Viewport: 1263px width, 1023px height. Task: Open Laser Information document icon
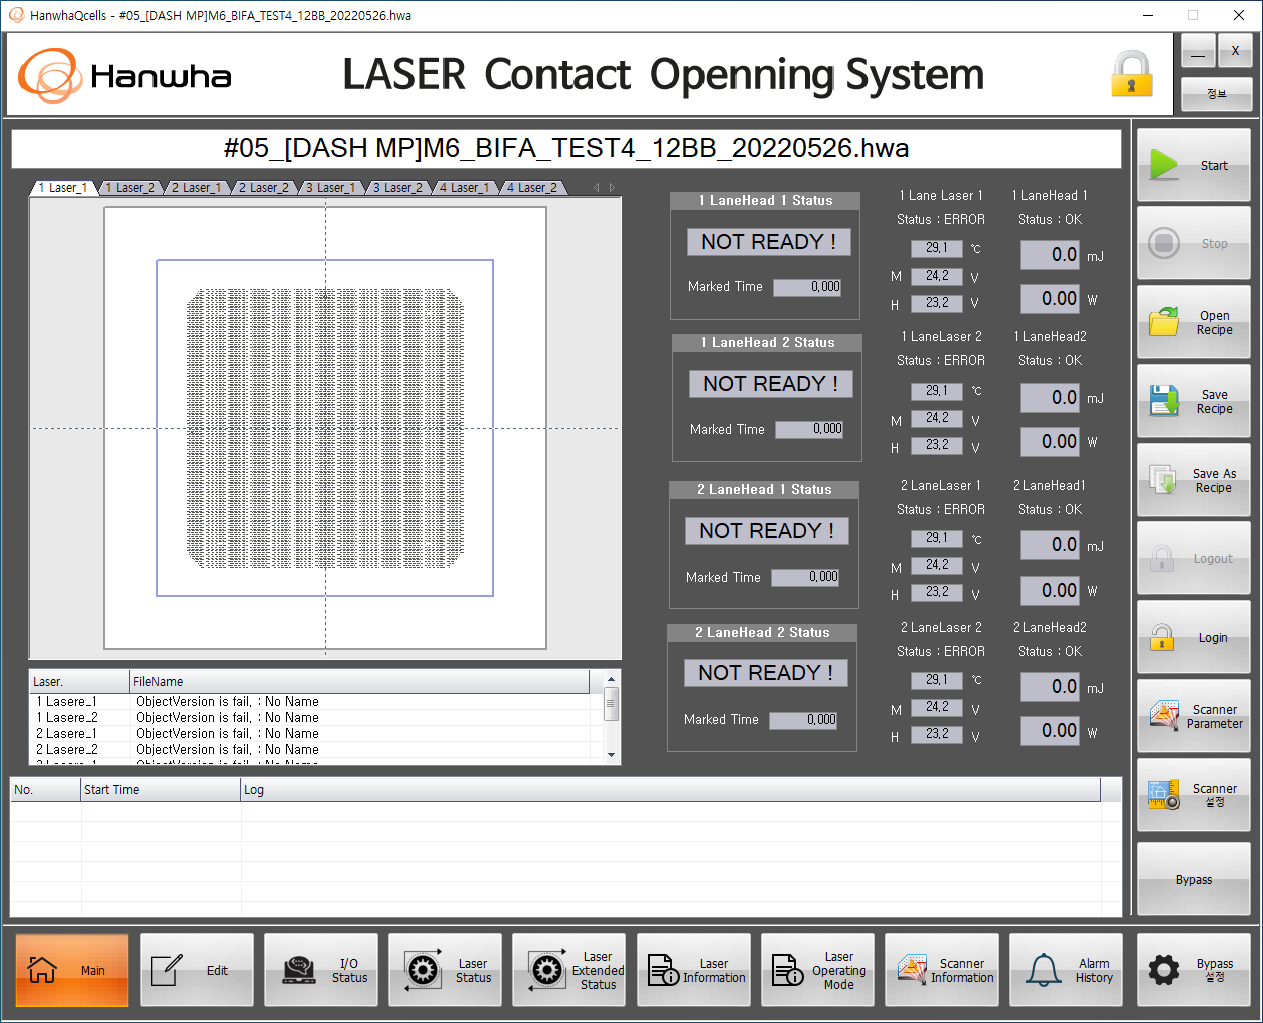pyautogui.click(x=663, y=970)
